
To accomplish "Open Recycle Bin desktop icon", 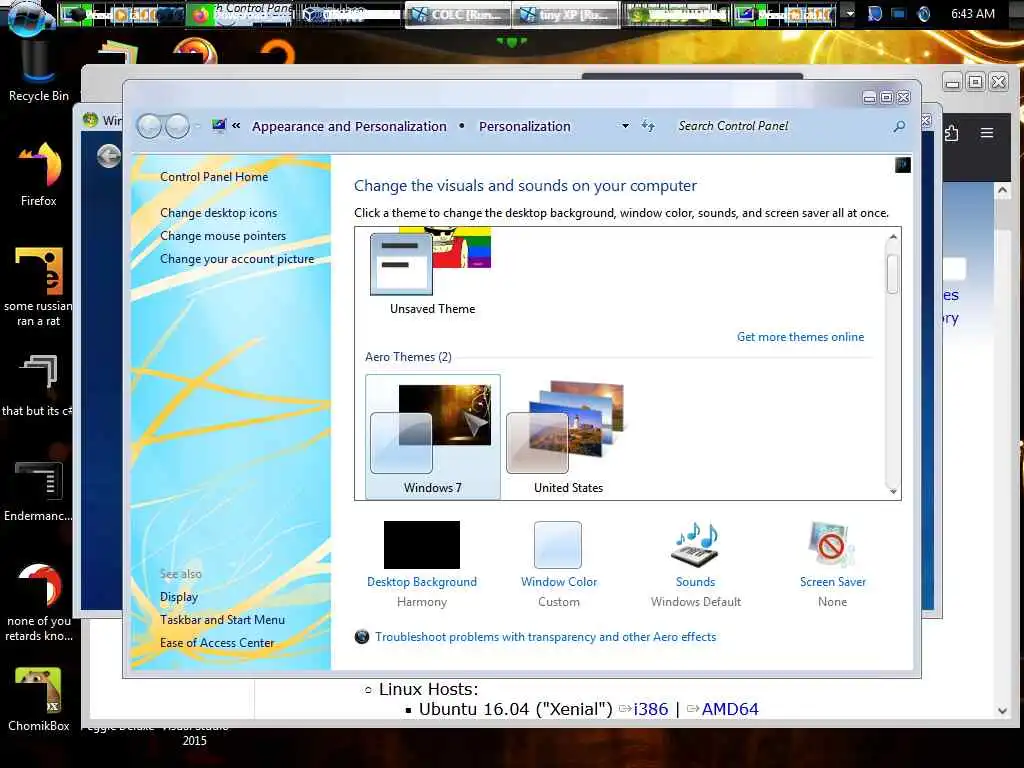I will click(x=38, y=71).
